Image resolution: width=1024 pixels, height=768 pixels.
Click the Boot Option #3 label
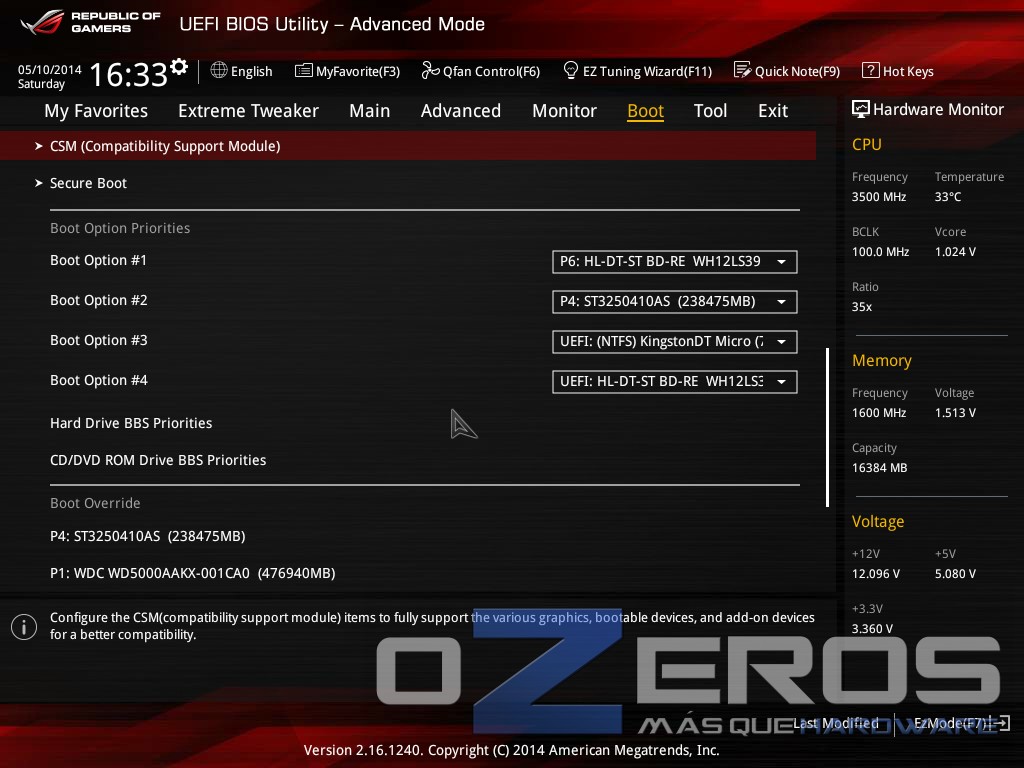[x=99, y=340]
